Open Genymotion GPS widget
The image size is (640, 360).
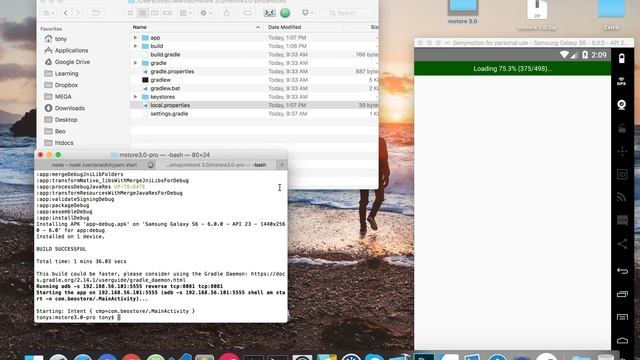[622, 81]
